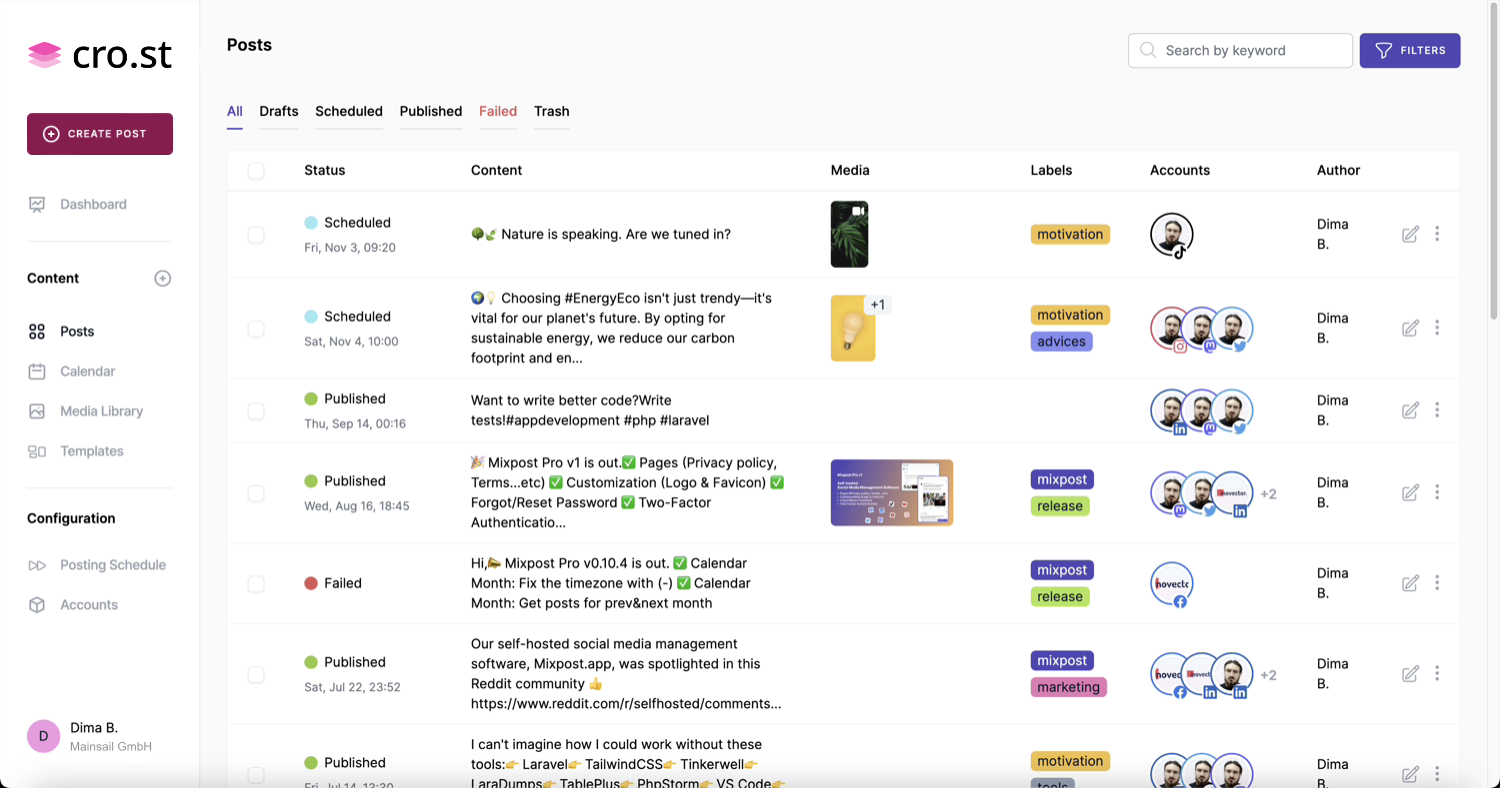The height and width of the screenshot is (790, 1500).
Task: Open the Accounts page in the sidebar
Action: click(x=88, y=605)
